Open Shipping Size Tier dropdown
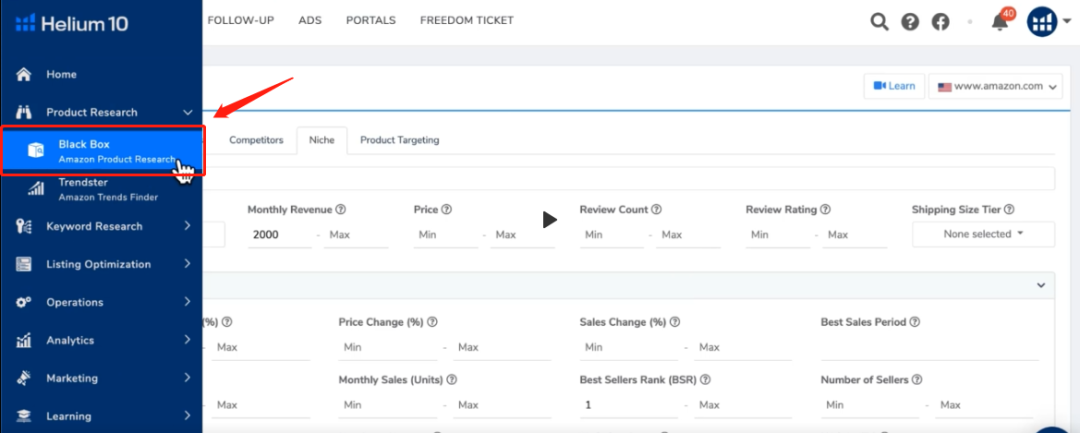Viewport: 1080px width, 433px height. 983,234
